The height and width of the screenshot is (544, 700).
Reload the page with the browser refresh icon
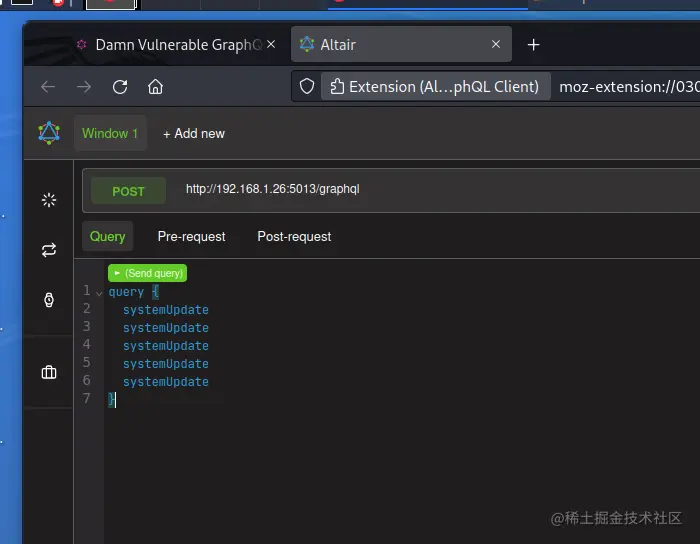click(120, 87)
